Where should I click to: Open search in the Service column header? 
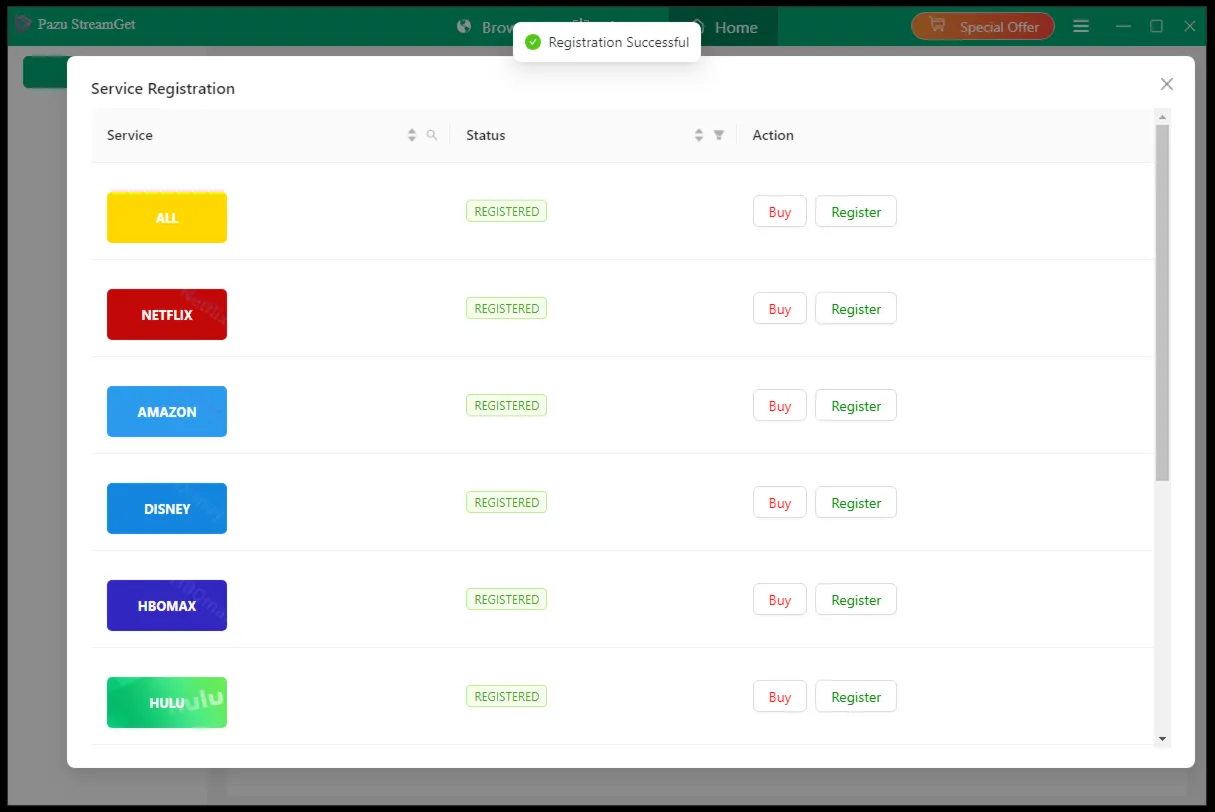coord(432,135)
